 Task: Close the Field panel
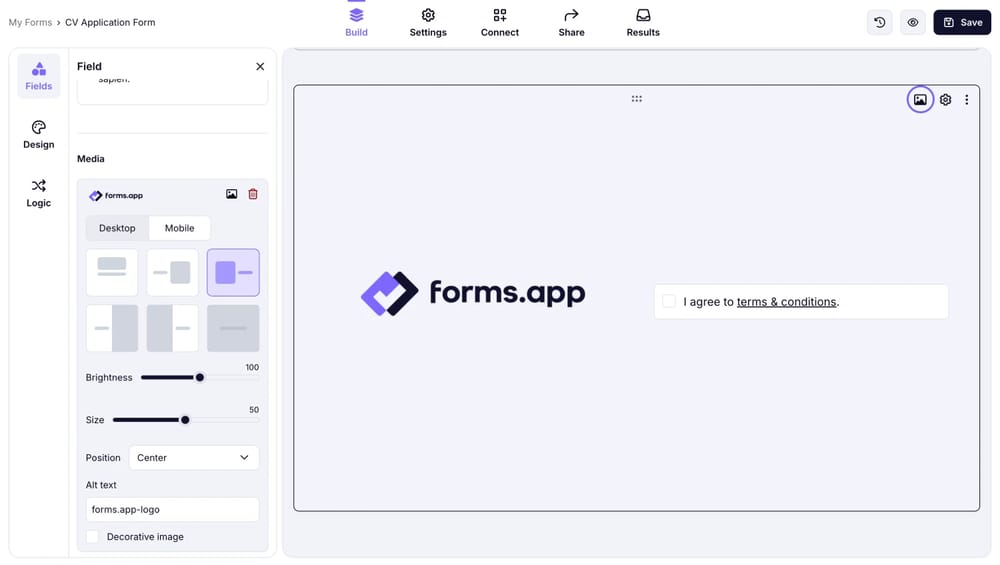click(260, 66)
